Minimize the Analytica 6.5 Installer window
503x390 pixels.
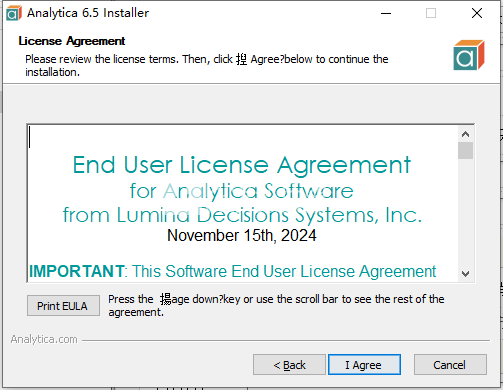click(x=386, y=13)
